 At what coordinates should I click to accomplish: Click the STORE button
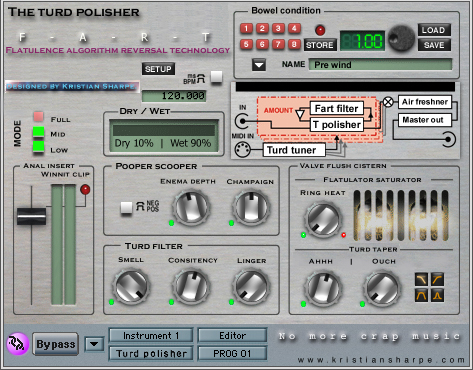(320, 45)
